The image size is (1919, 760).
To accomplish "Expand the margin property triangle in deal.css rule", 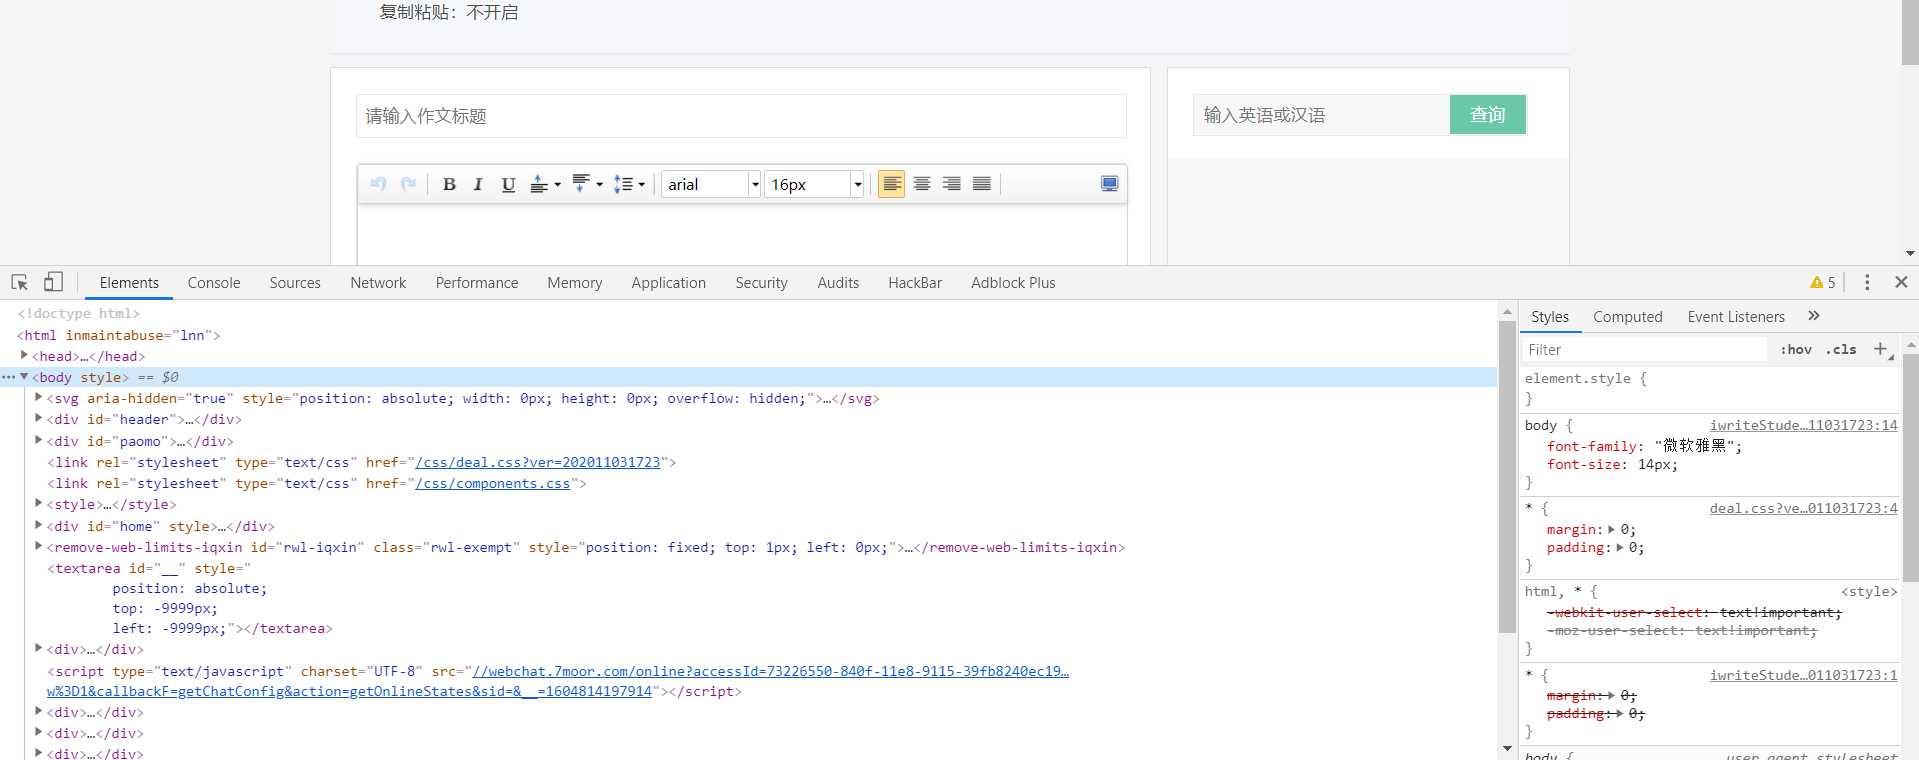I will [1611, 529].
